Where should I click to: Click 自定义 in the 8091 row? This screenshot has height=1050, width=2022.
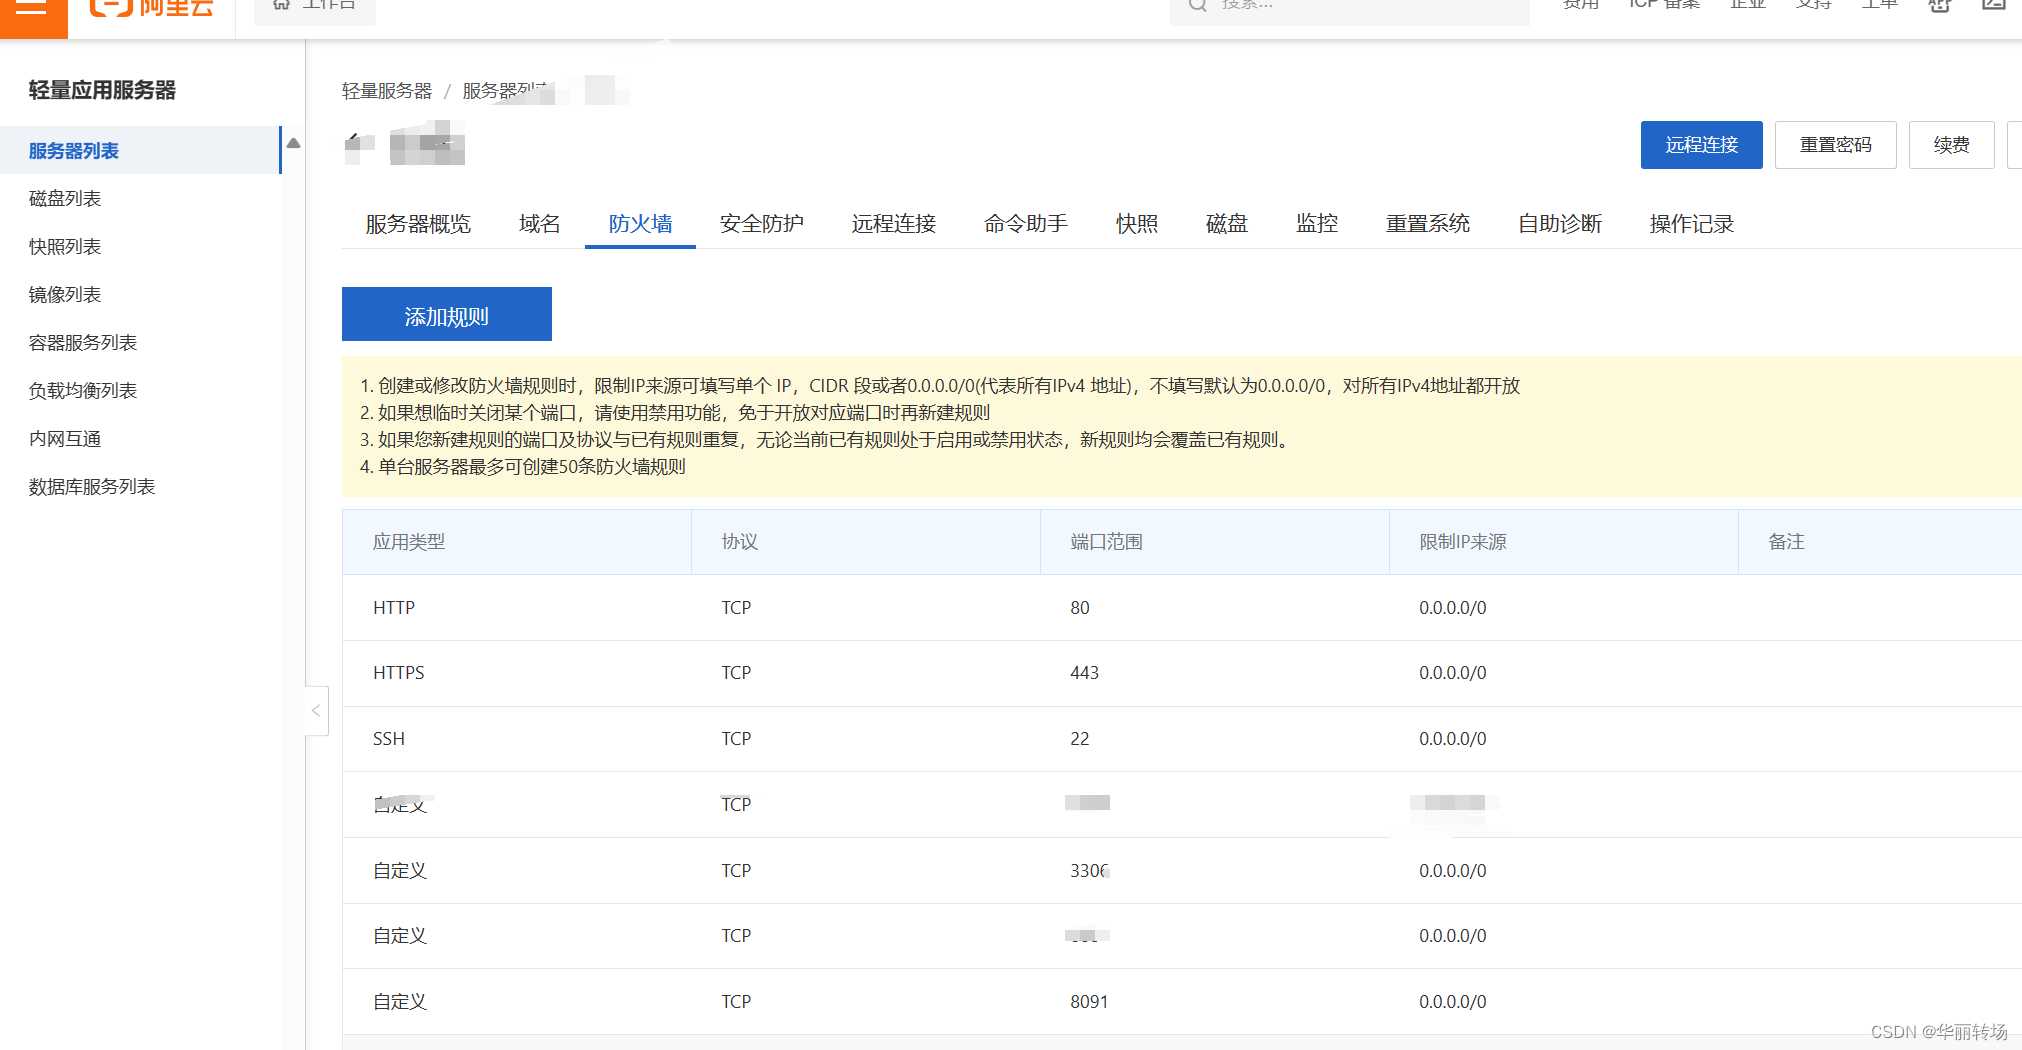click(400, 1002)
